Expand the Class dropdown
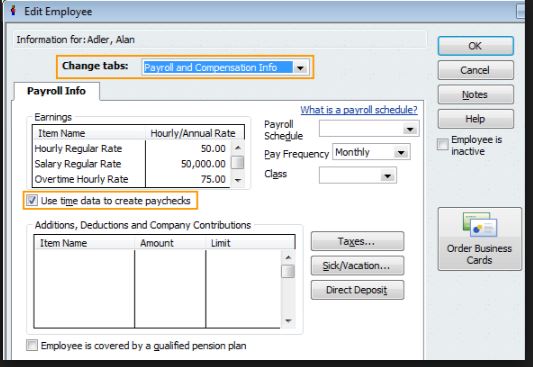Image resolution: width=533 pixels, height=367 pixels. coord(387,176)
